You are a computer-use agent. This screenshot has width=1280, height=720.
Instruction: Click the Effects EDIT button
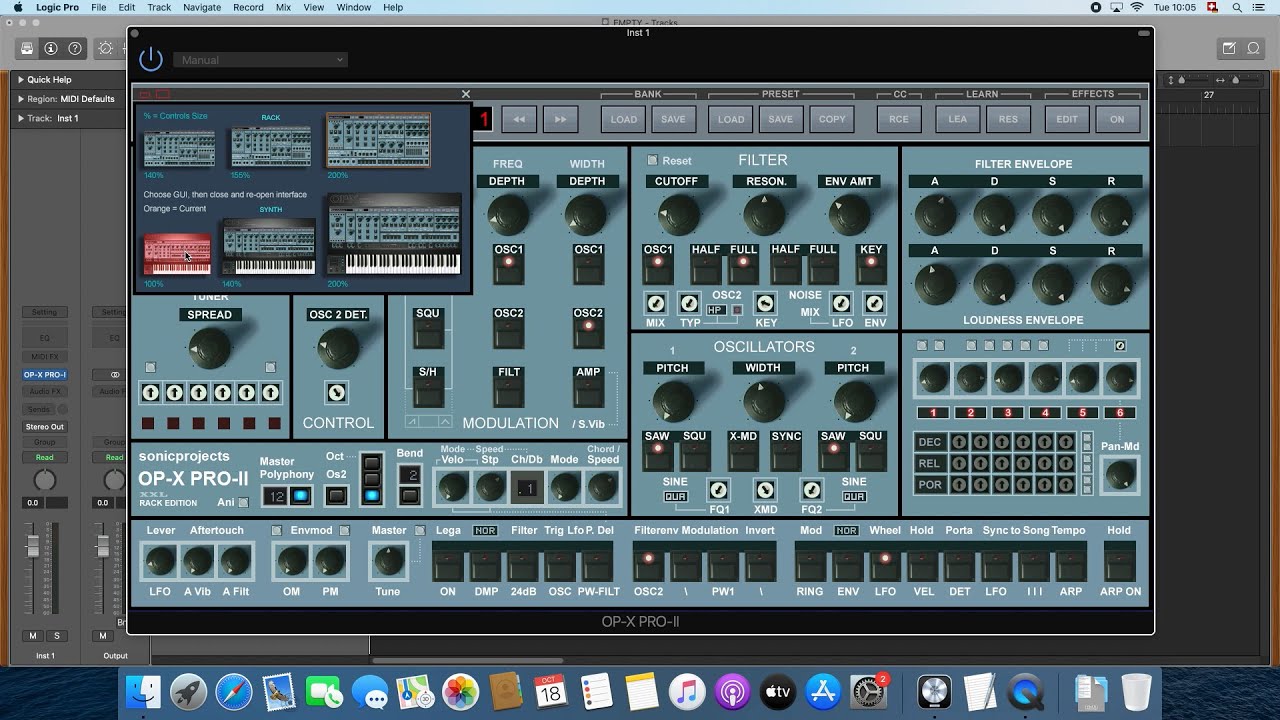1067,119
